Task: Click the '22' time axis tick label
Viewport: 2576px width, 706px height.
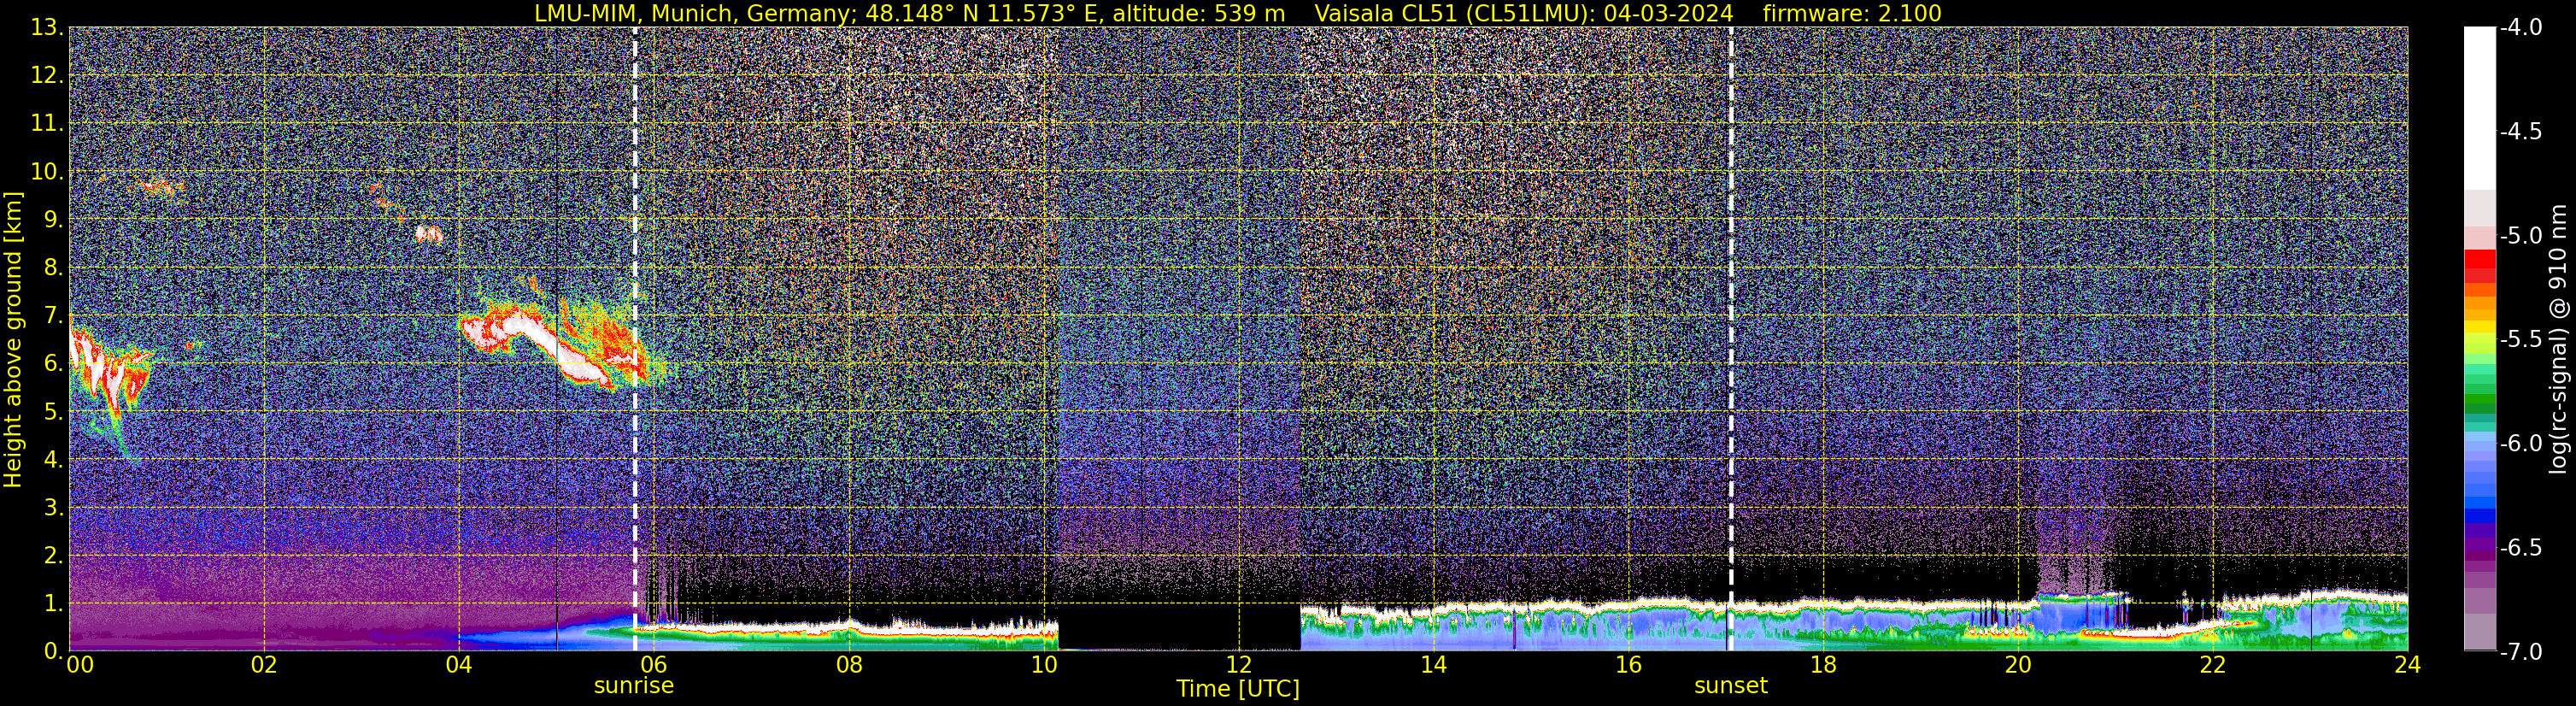Action: click(x=2213, y=665)
